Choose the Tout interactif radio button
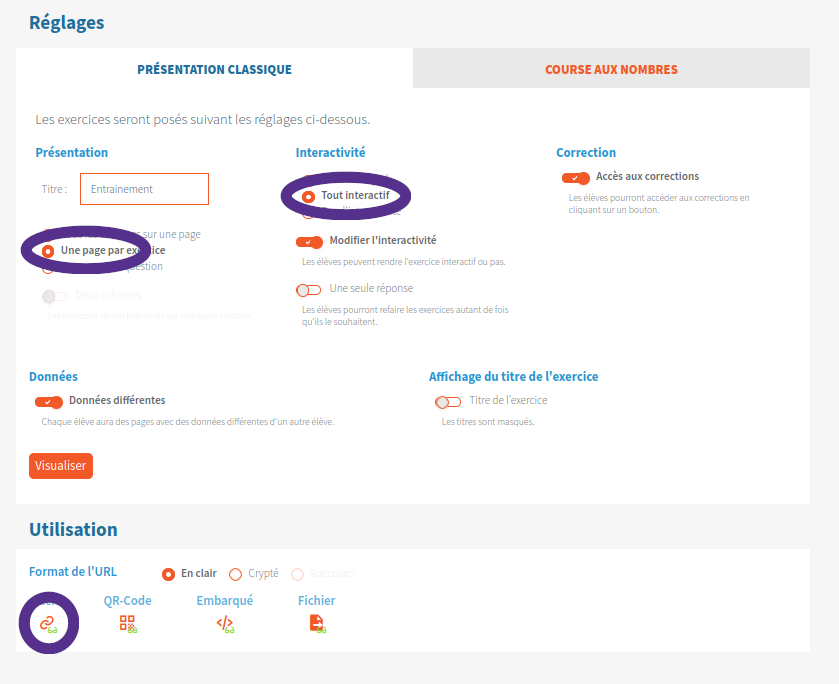839x684 pixels. 308,196
